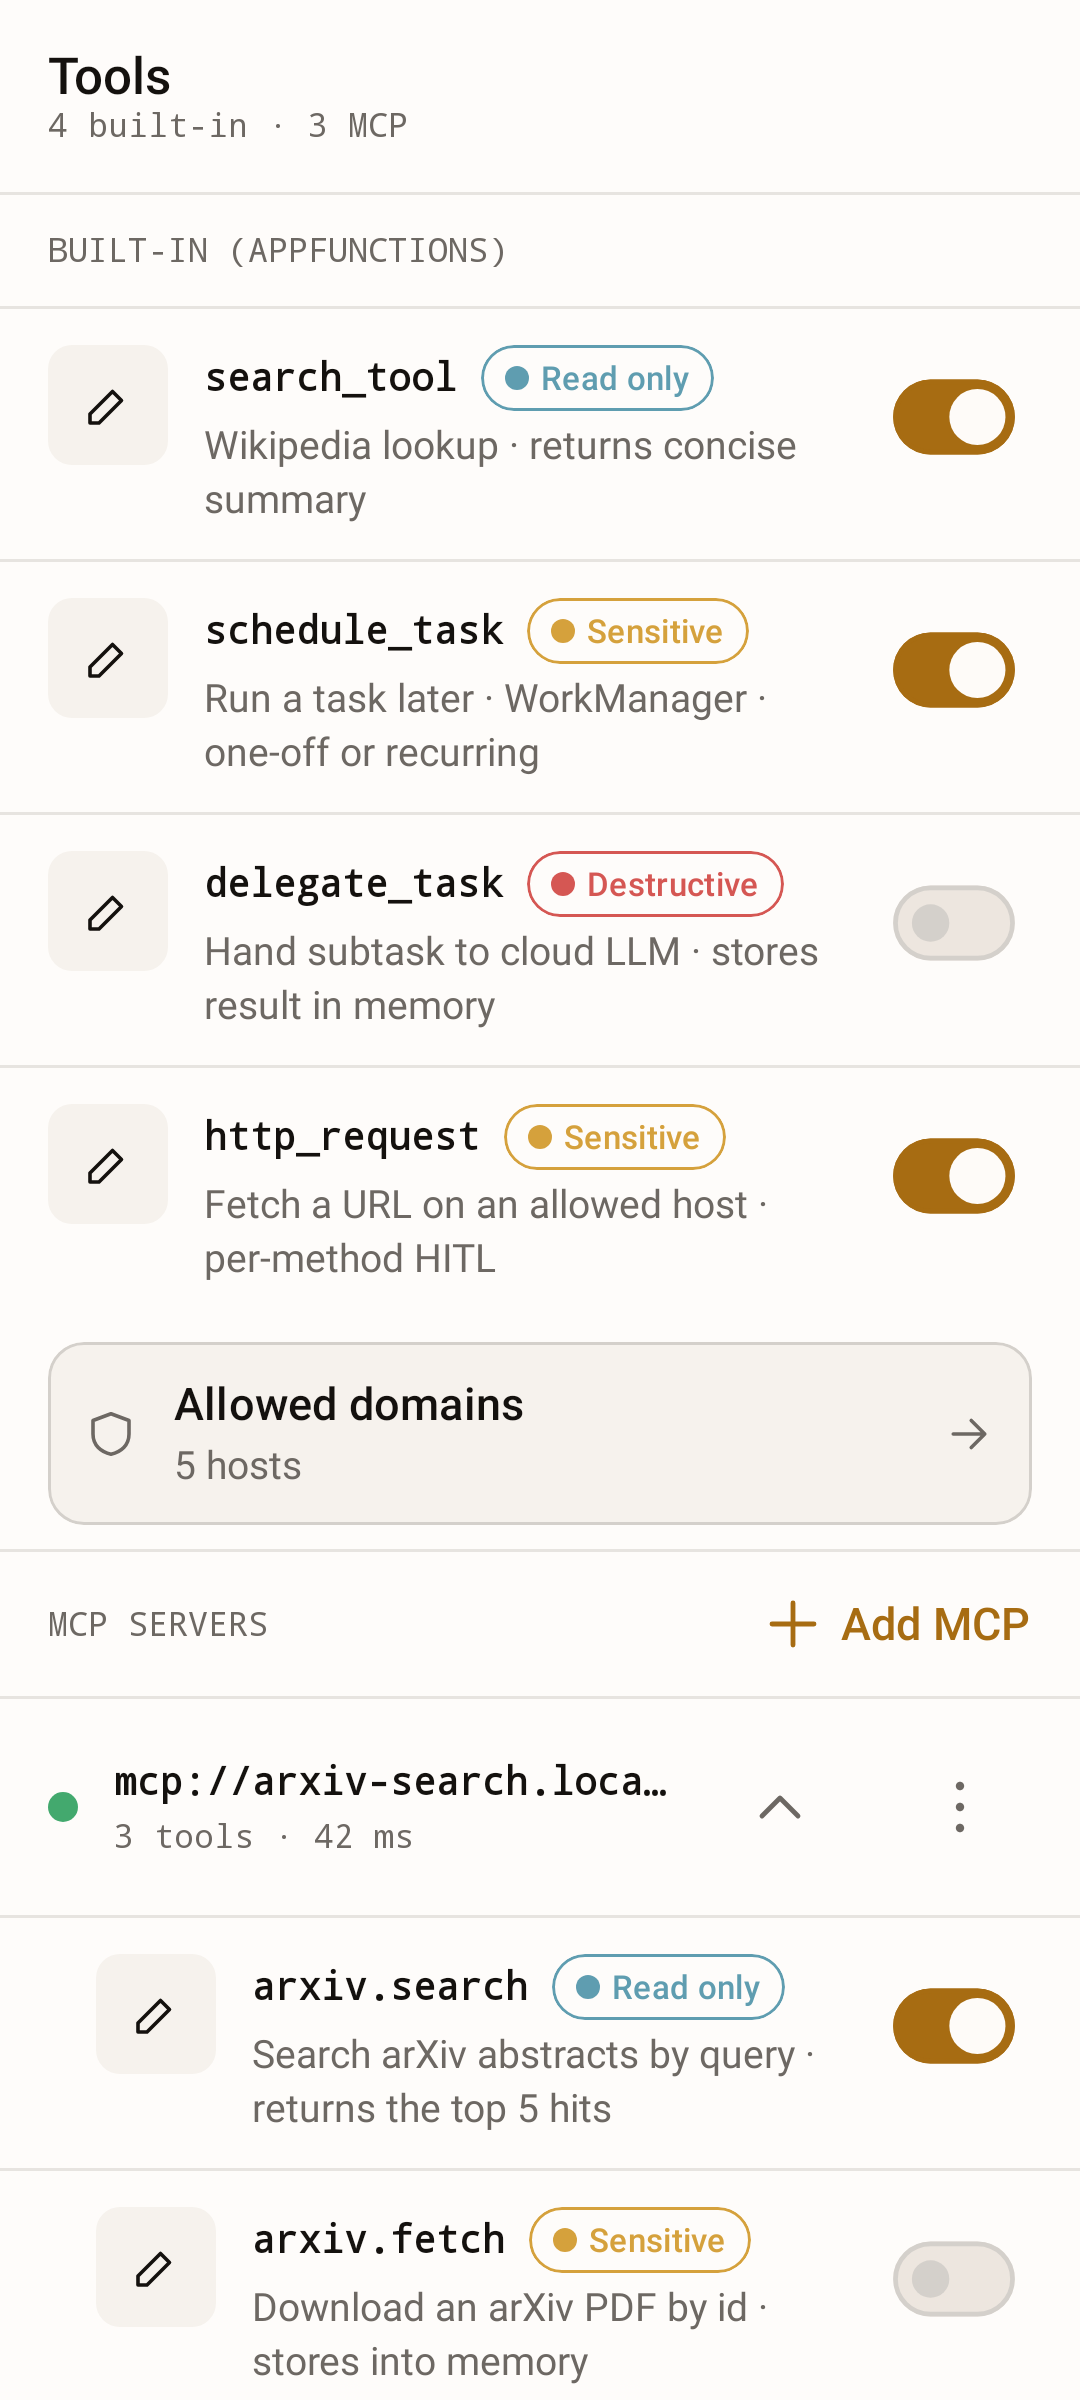
Task: Disable the arxiv.search toggle
Action: coord(954,2026)
